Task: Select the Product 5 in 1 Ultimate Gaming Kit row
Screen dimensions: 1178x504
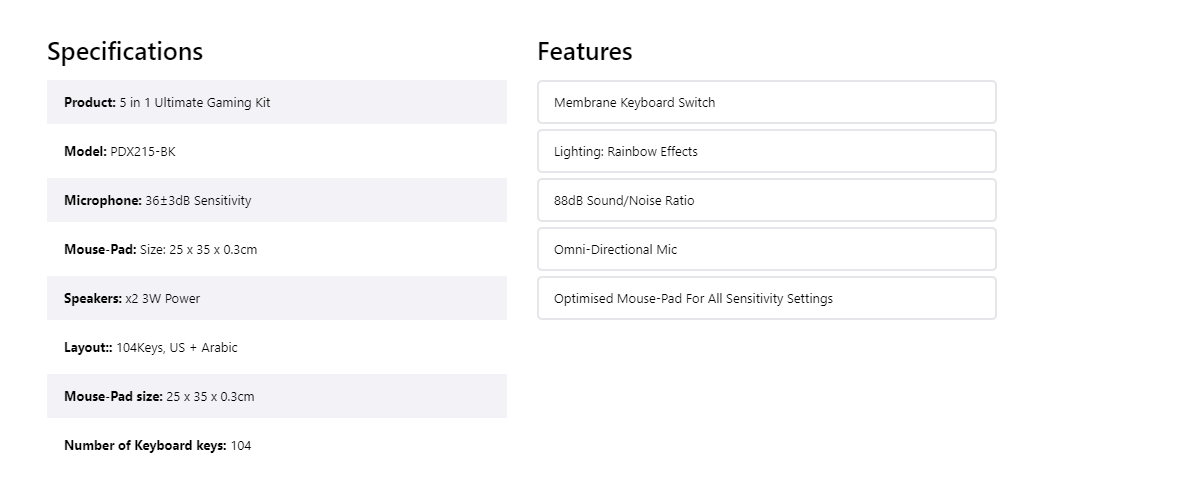Action: pos(276,102)
